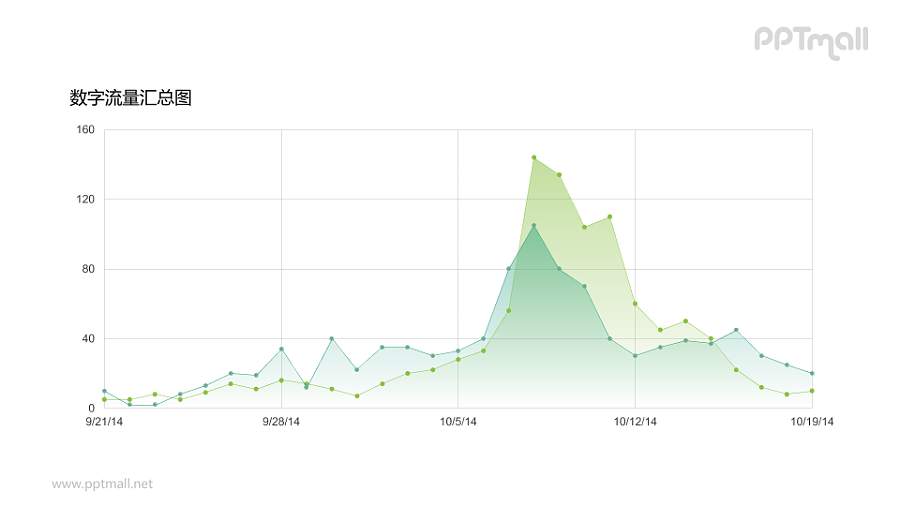Image resolution: width=900 pixels, height=506 pixels.
Task: Click the last light green point on 10/19/14
Action: (x=812, y=391)
